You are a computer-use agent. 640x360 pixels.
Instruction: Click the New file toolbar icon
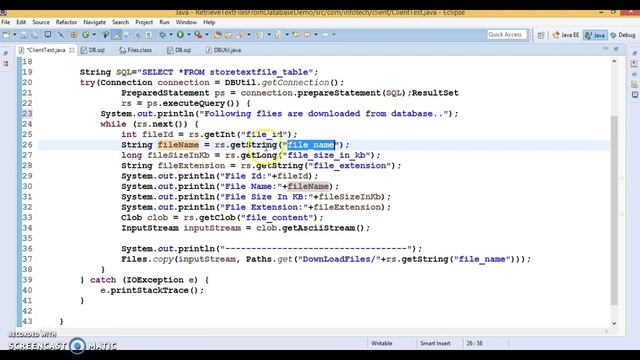tap(7, 35)
